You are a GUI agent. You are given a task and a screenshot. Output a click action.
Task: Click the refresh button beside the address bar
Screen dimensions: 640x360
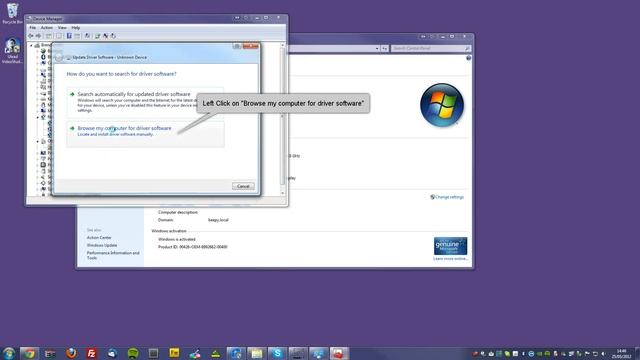click(x=384, y=48)
